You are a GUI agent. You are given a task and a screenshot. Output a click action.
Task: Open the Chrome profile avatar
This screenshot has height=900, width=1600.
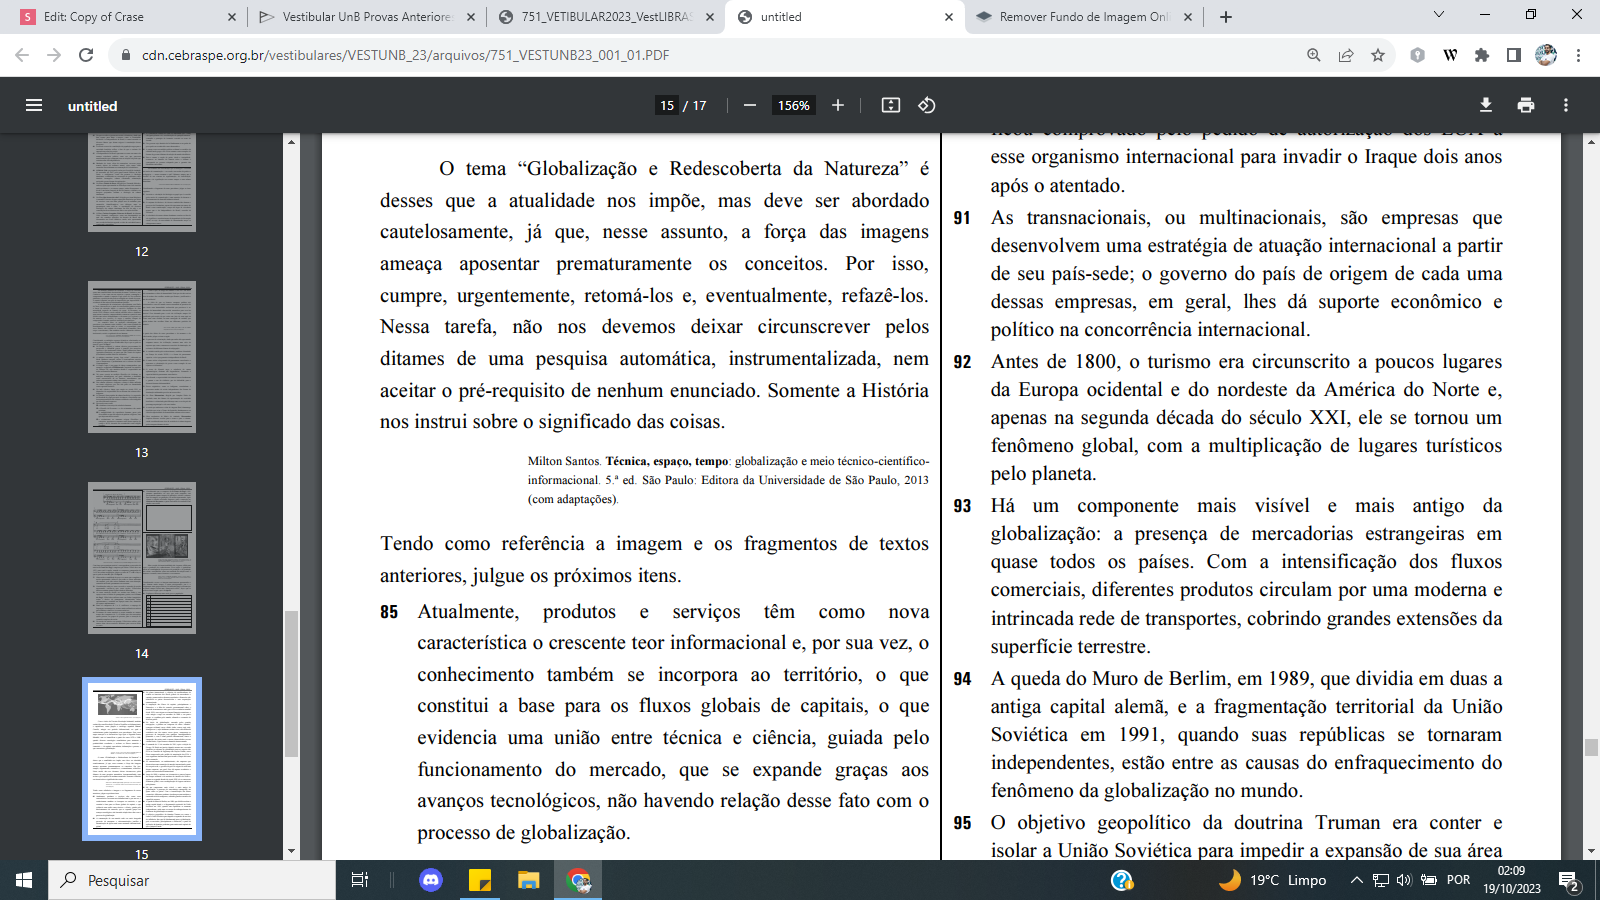click(1546, 55)
